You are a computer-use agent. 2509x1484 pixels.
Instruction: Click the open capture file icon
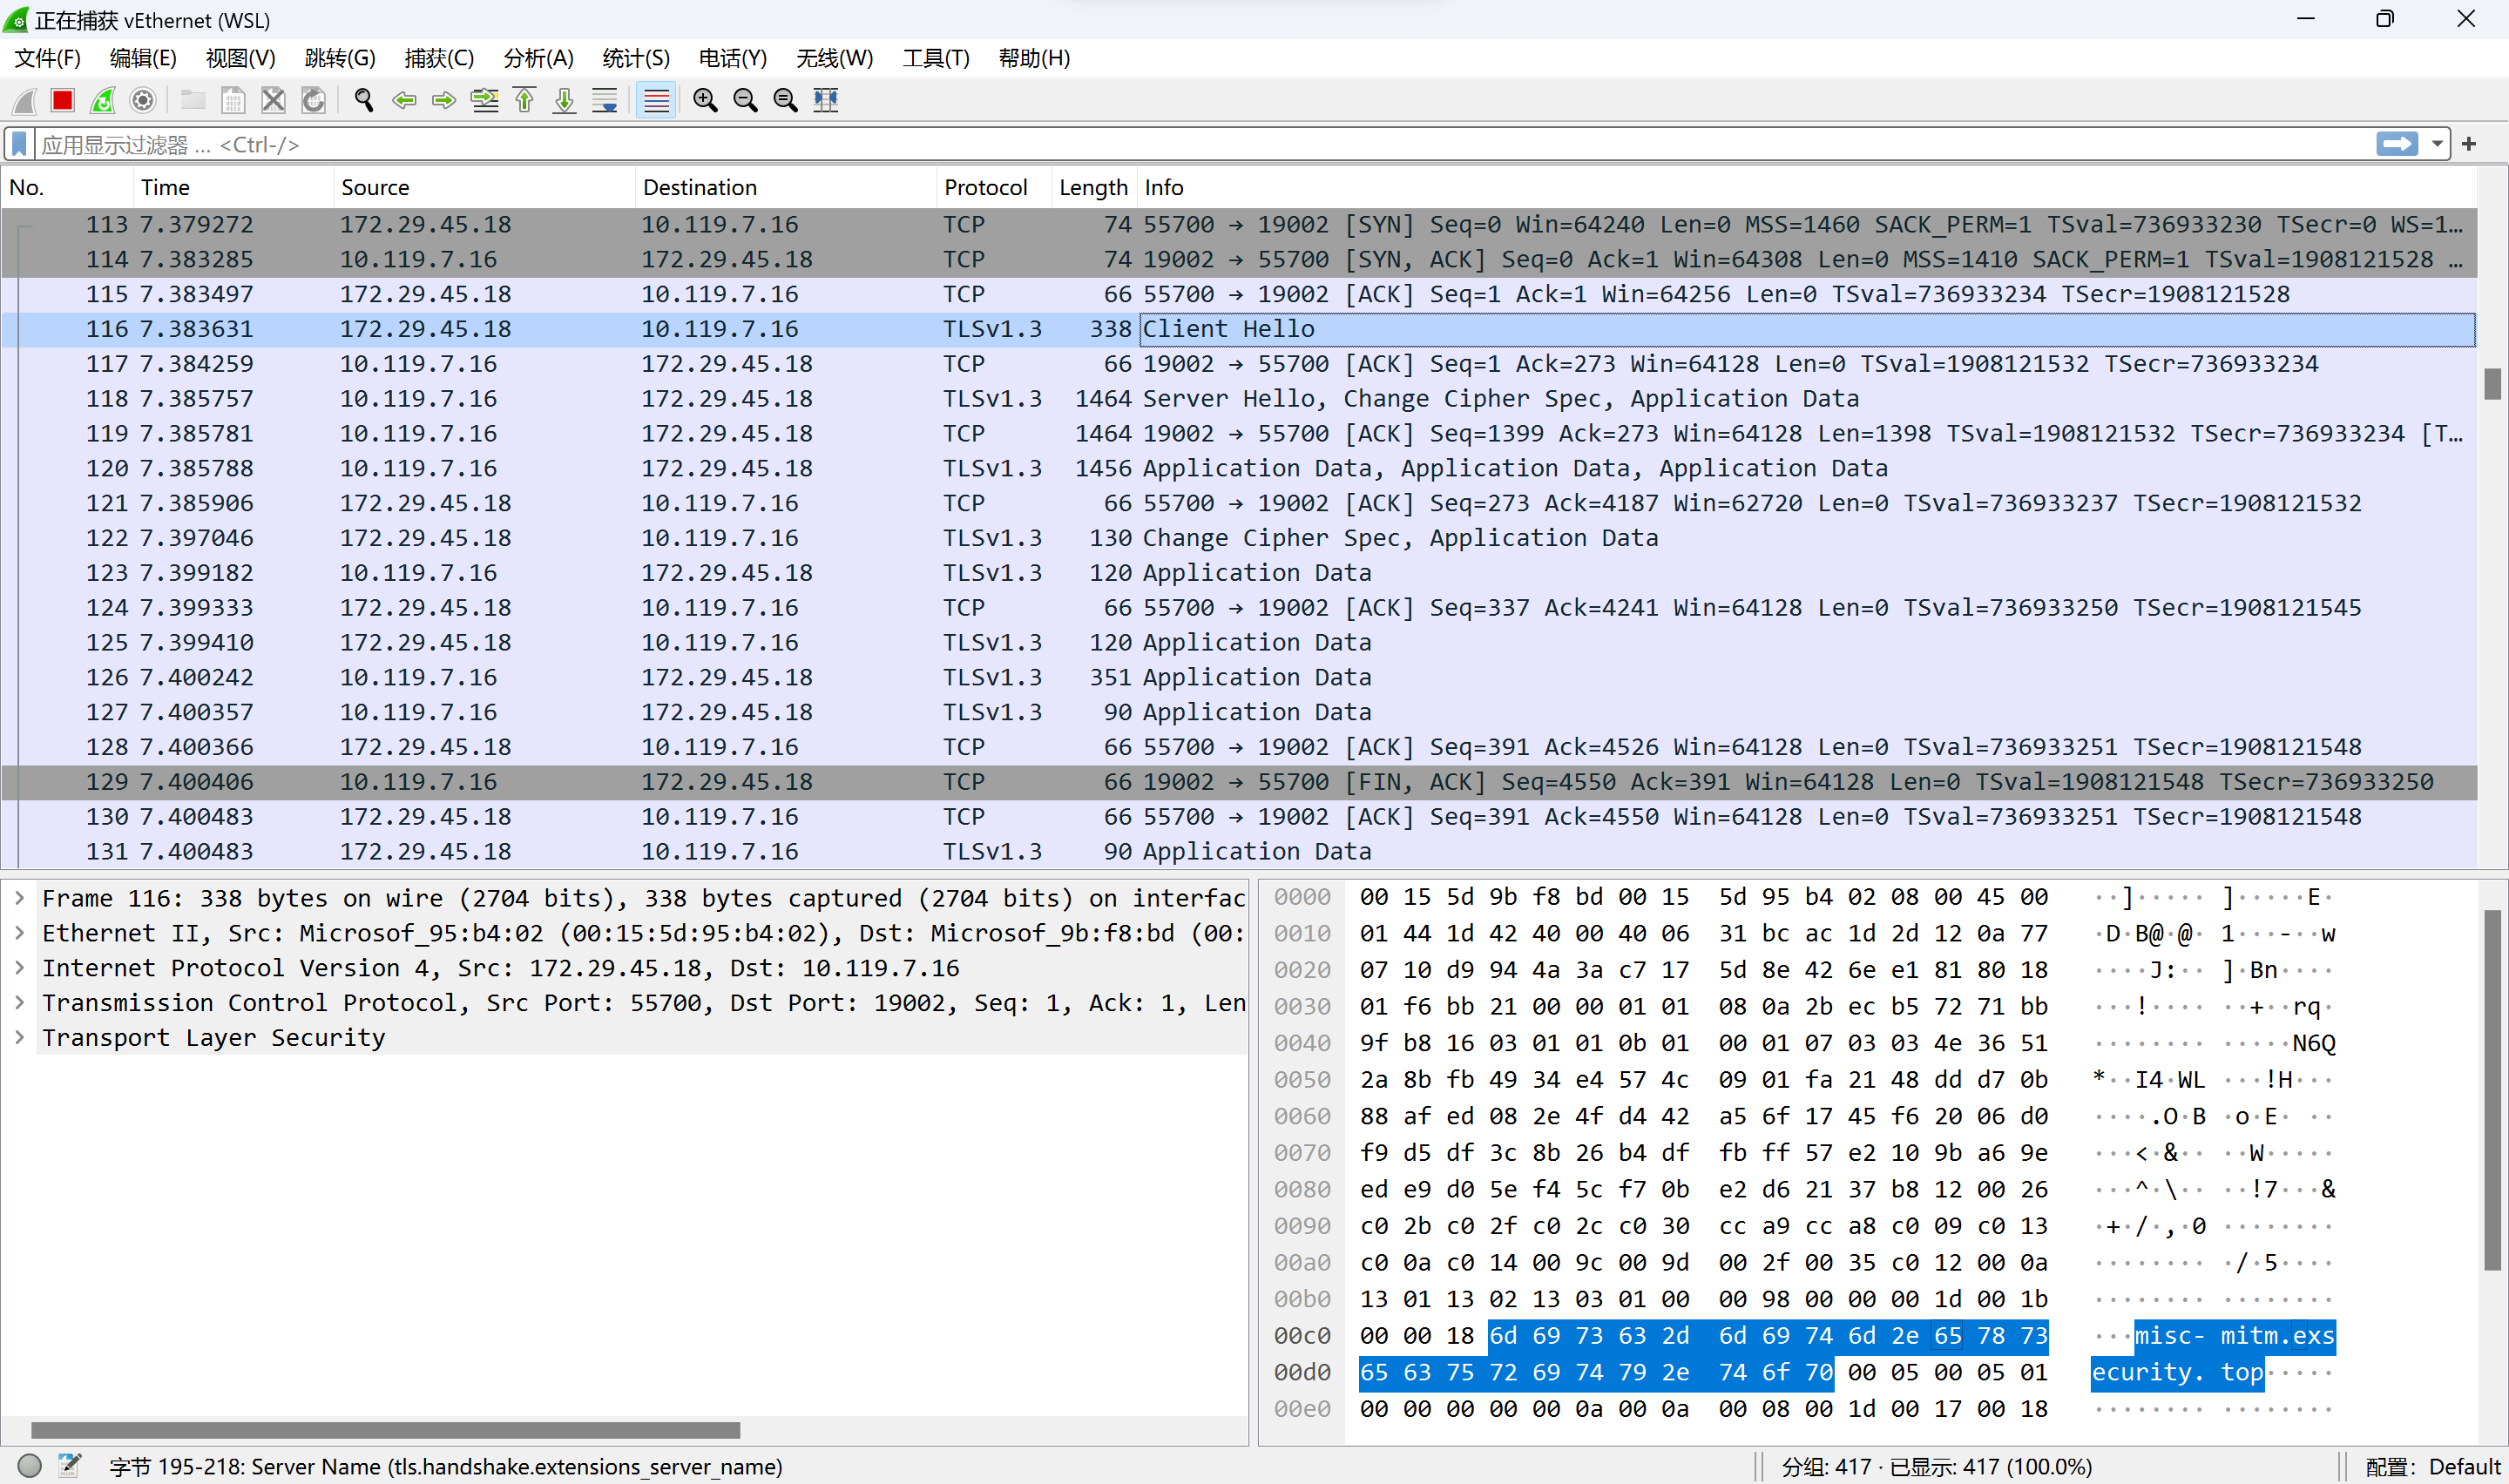click(193, 100)
